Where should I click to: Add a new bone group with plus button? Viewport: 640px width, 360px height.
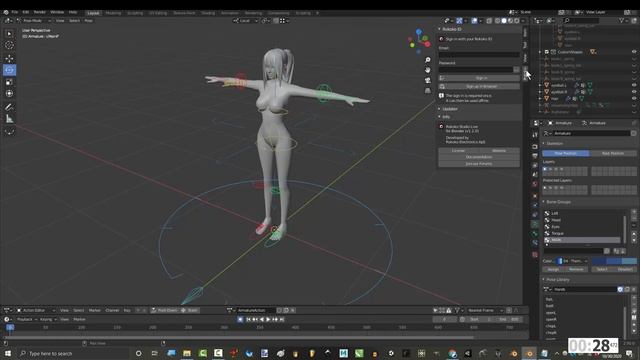(634, 212)
